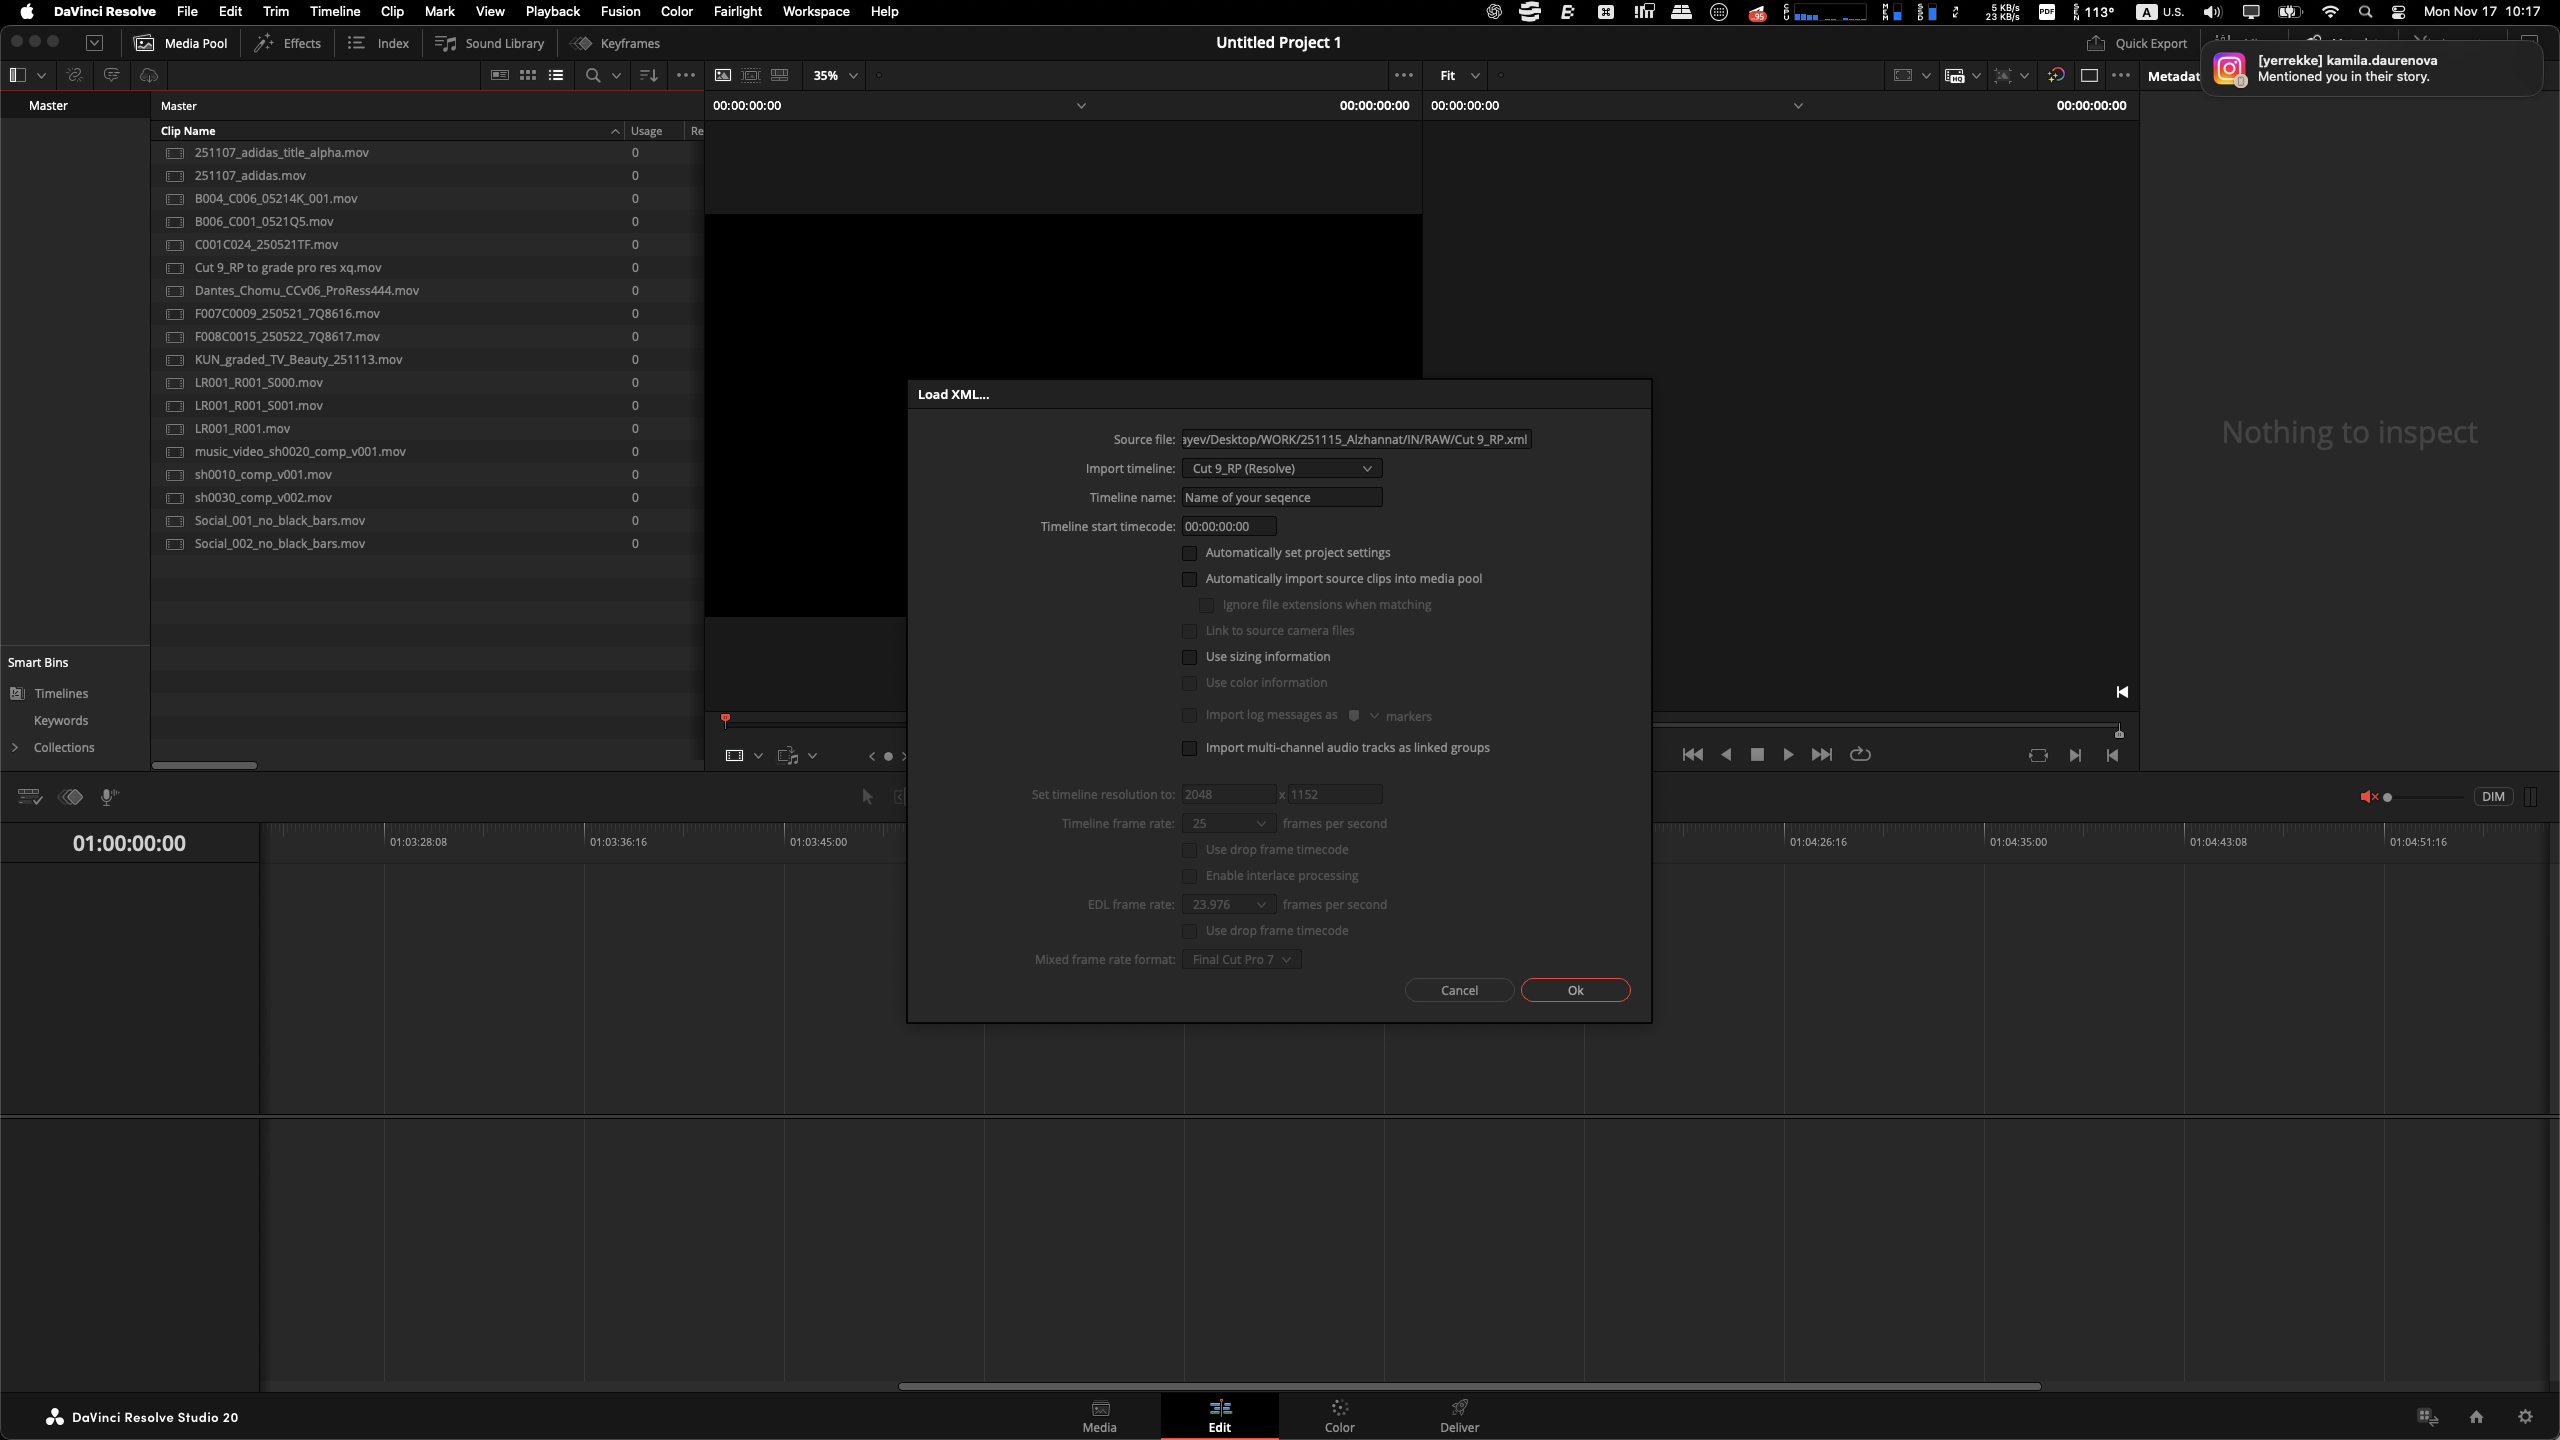
Task: Go to Project Manager home icon
Action: click(2476, 1417)
